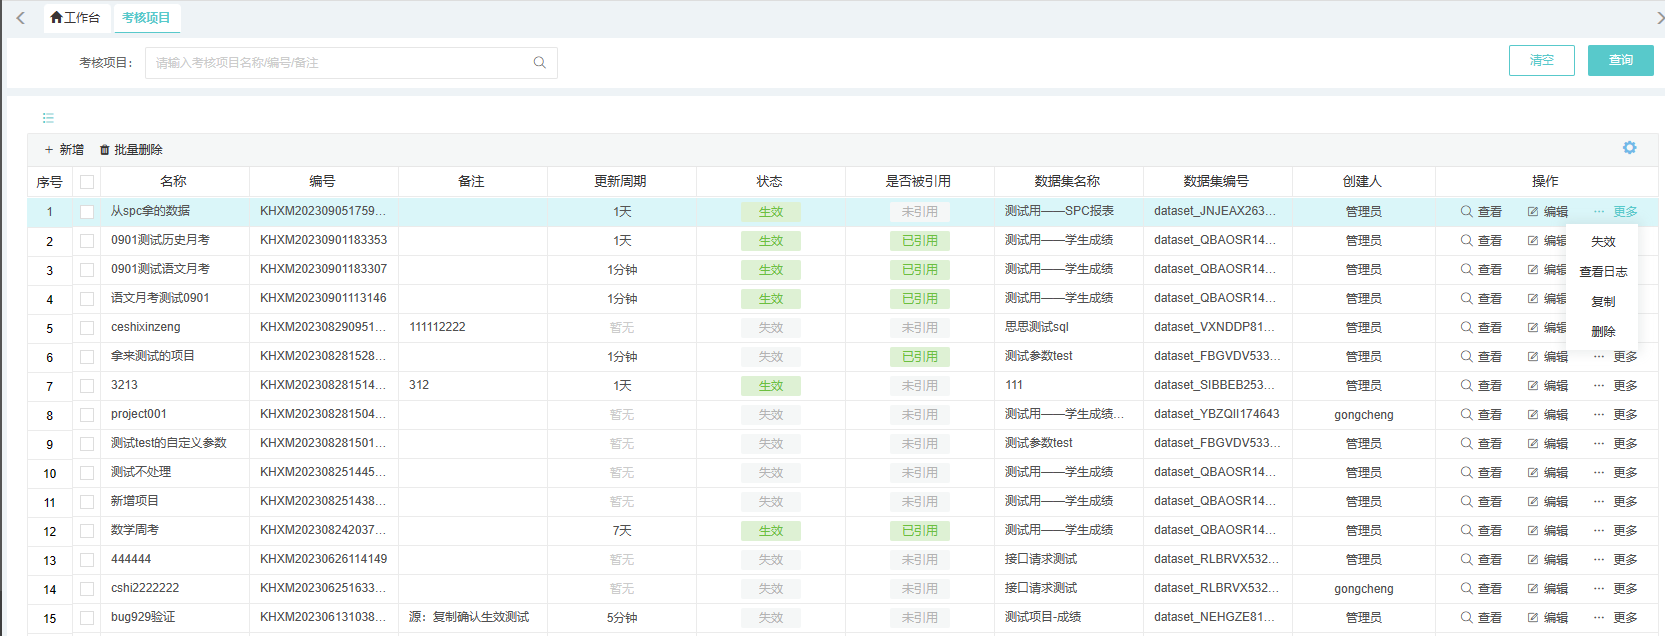Check the row for 语文月考测试0901
The height and width of the screenshot is (636, 1665).
pos(87,299)
